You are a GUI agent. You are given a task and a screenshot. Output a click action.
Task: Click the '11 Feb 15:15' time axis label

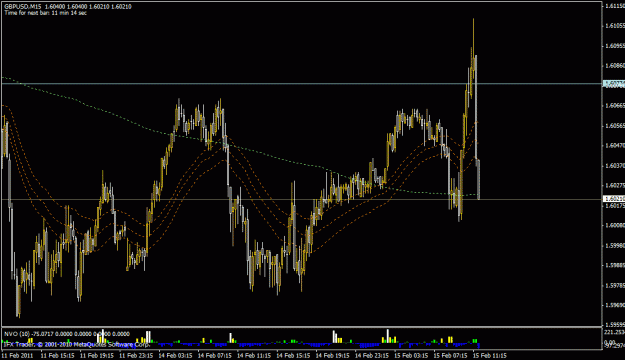[x=57, y=355]
